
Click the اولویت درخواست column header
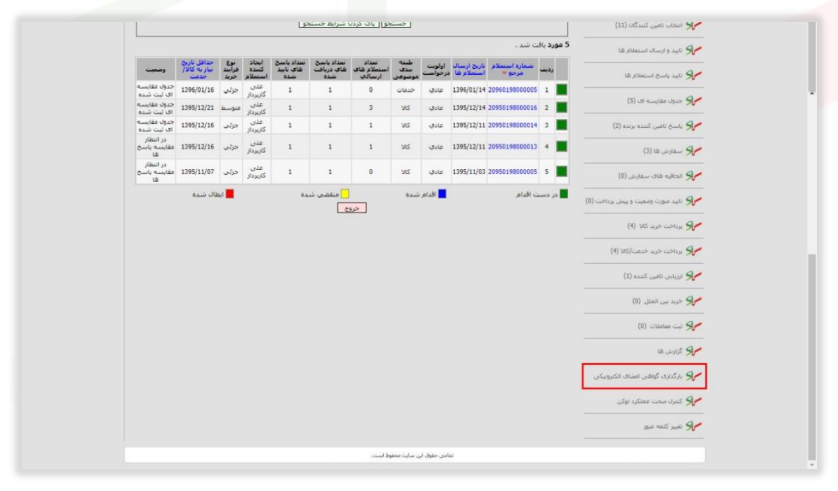436,69
